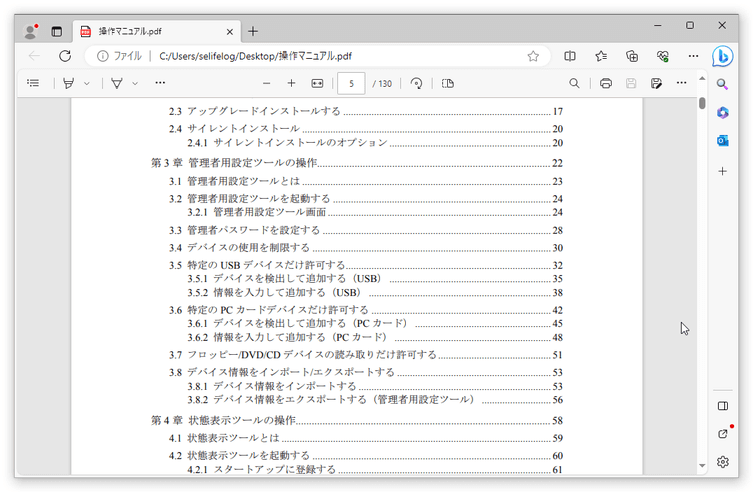Click the Save as icon in PDF toolbar
Image resolution: width=753 pixels, height=492 pixels.
pos(656,83)
